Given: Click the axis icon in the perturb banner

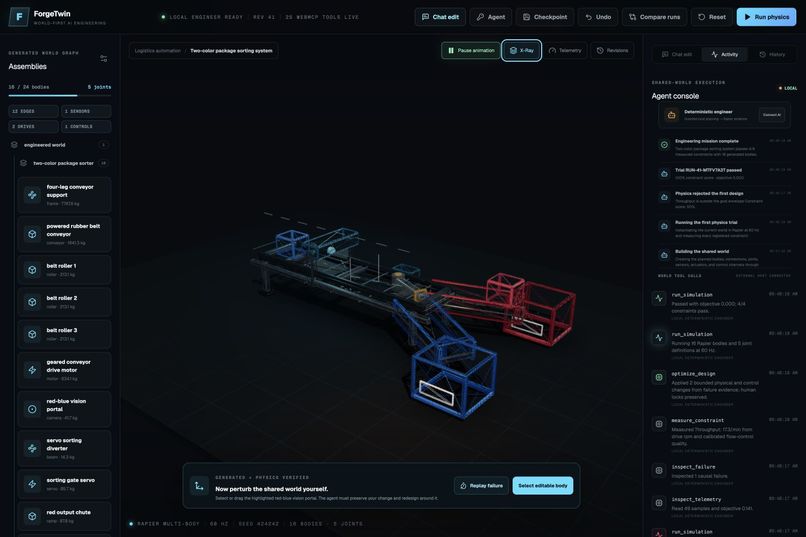Looking at the screenshot, I should pyautogui.click(x=199, y=486).
